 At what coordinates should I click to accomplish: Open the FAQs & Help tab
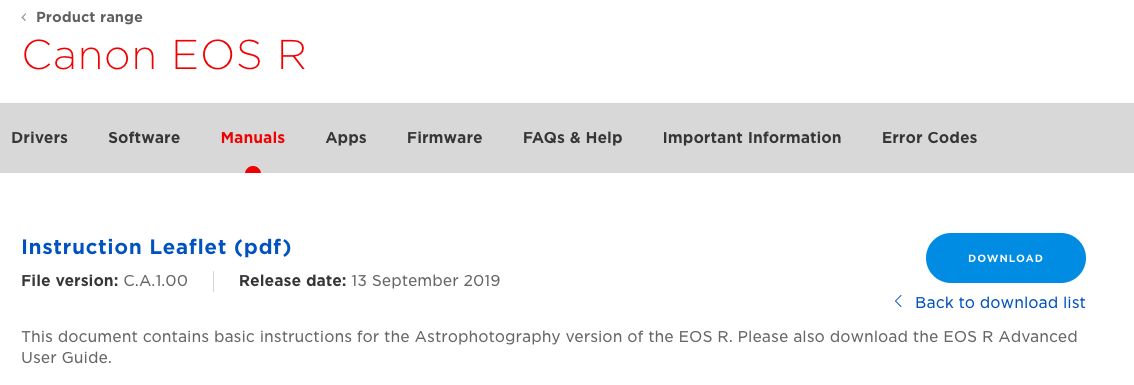click(573, 138)
